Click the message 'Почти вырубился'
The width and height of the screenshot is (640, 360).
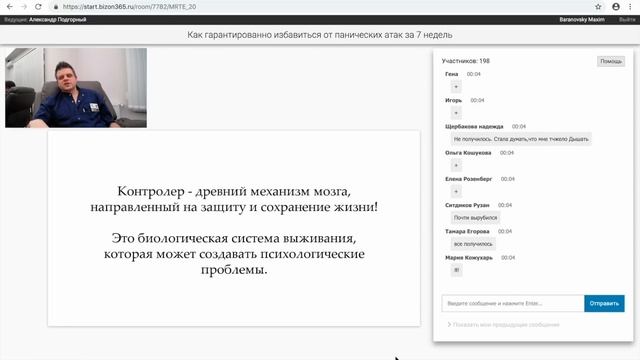point(476,218)
